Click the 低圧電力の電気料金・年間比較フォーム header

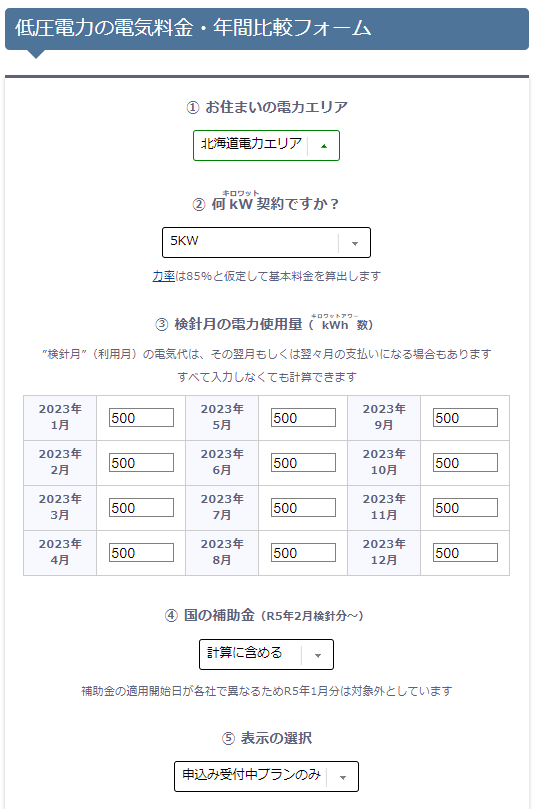pos(193,28)
